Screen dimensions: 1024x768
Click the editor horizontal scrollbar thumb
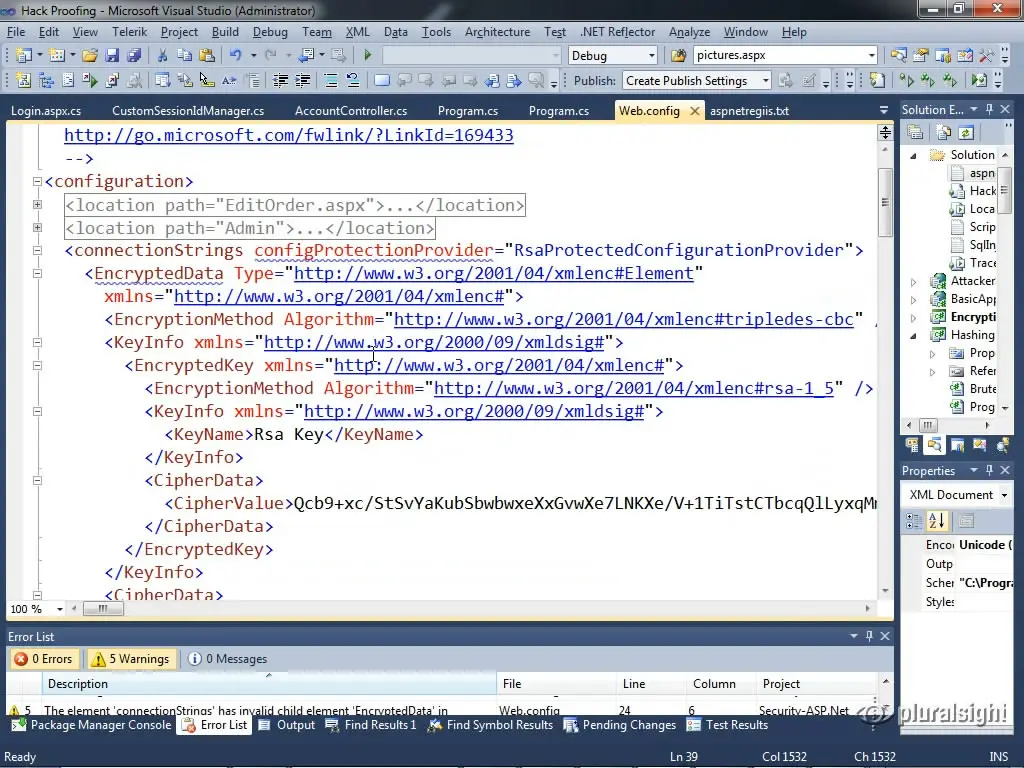pos(103,609)
